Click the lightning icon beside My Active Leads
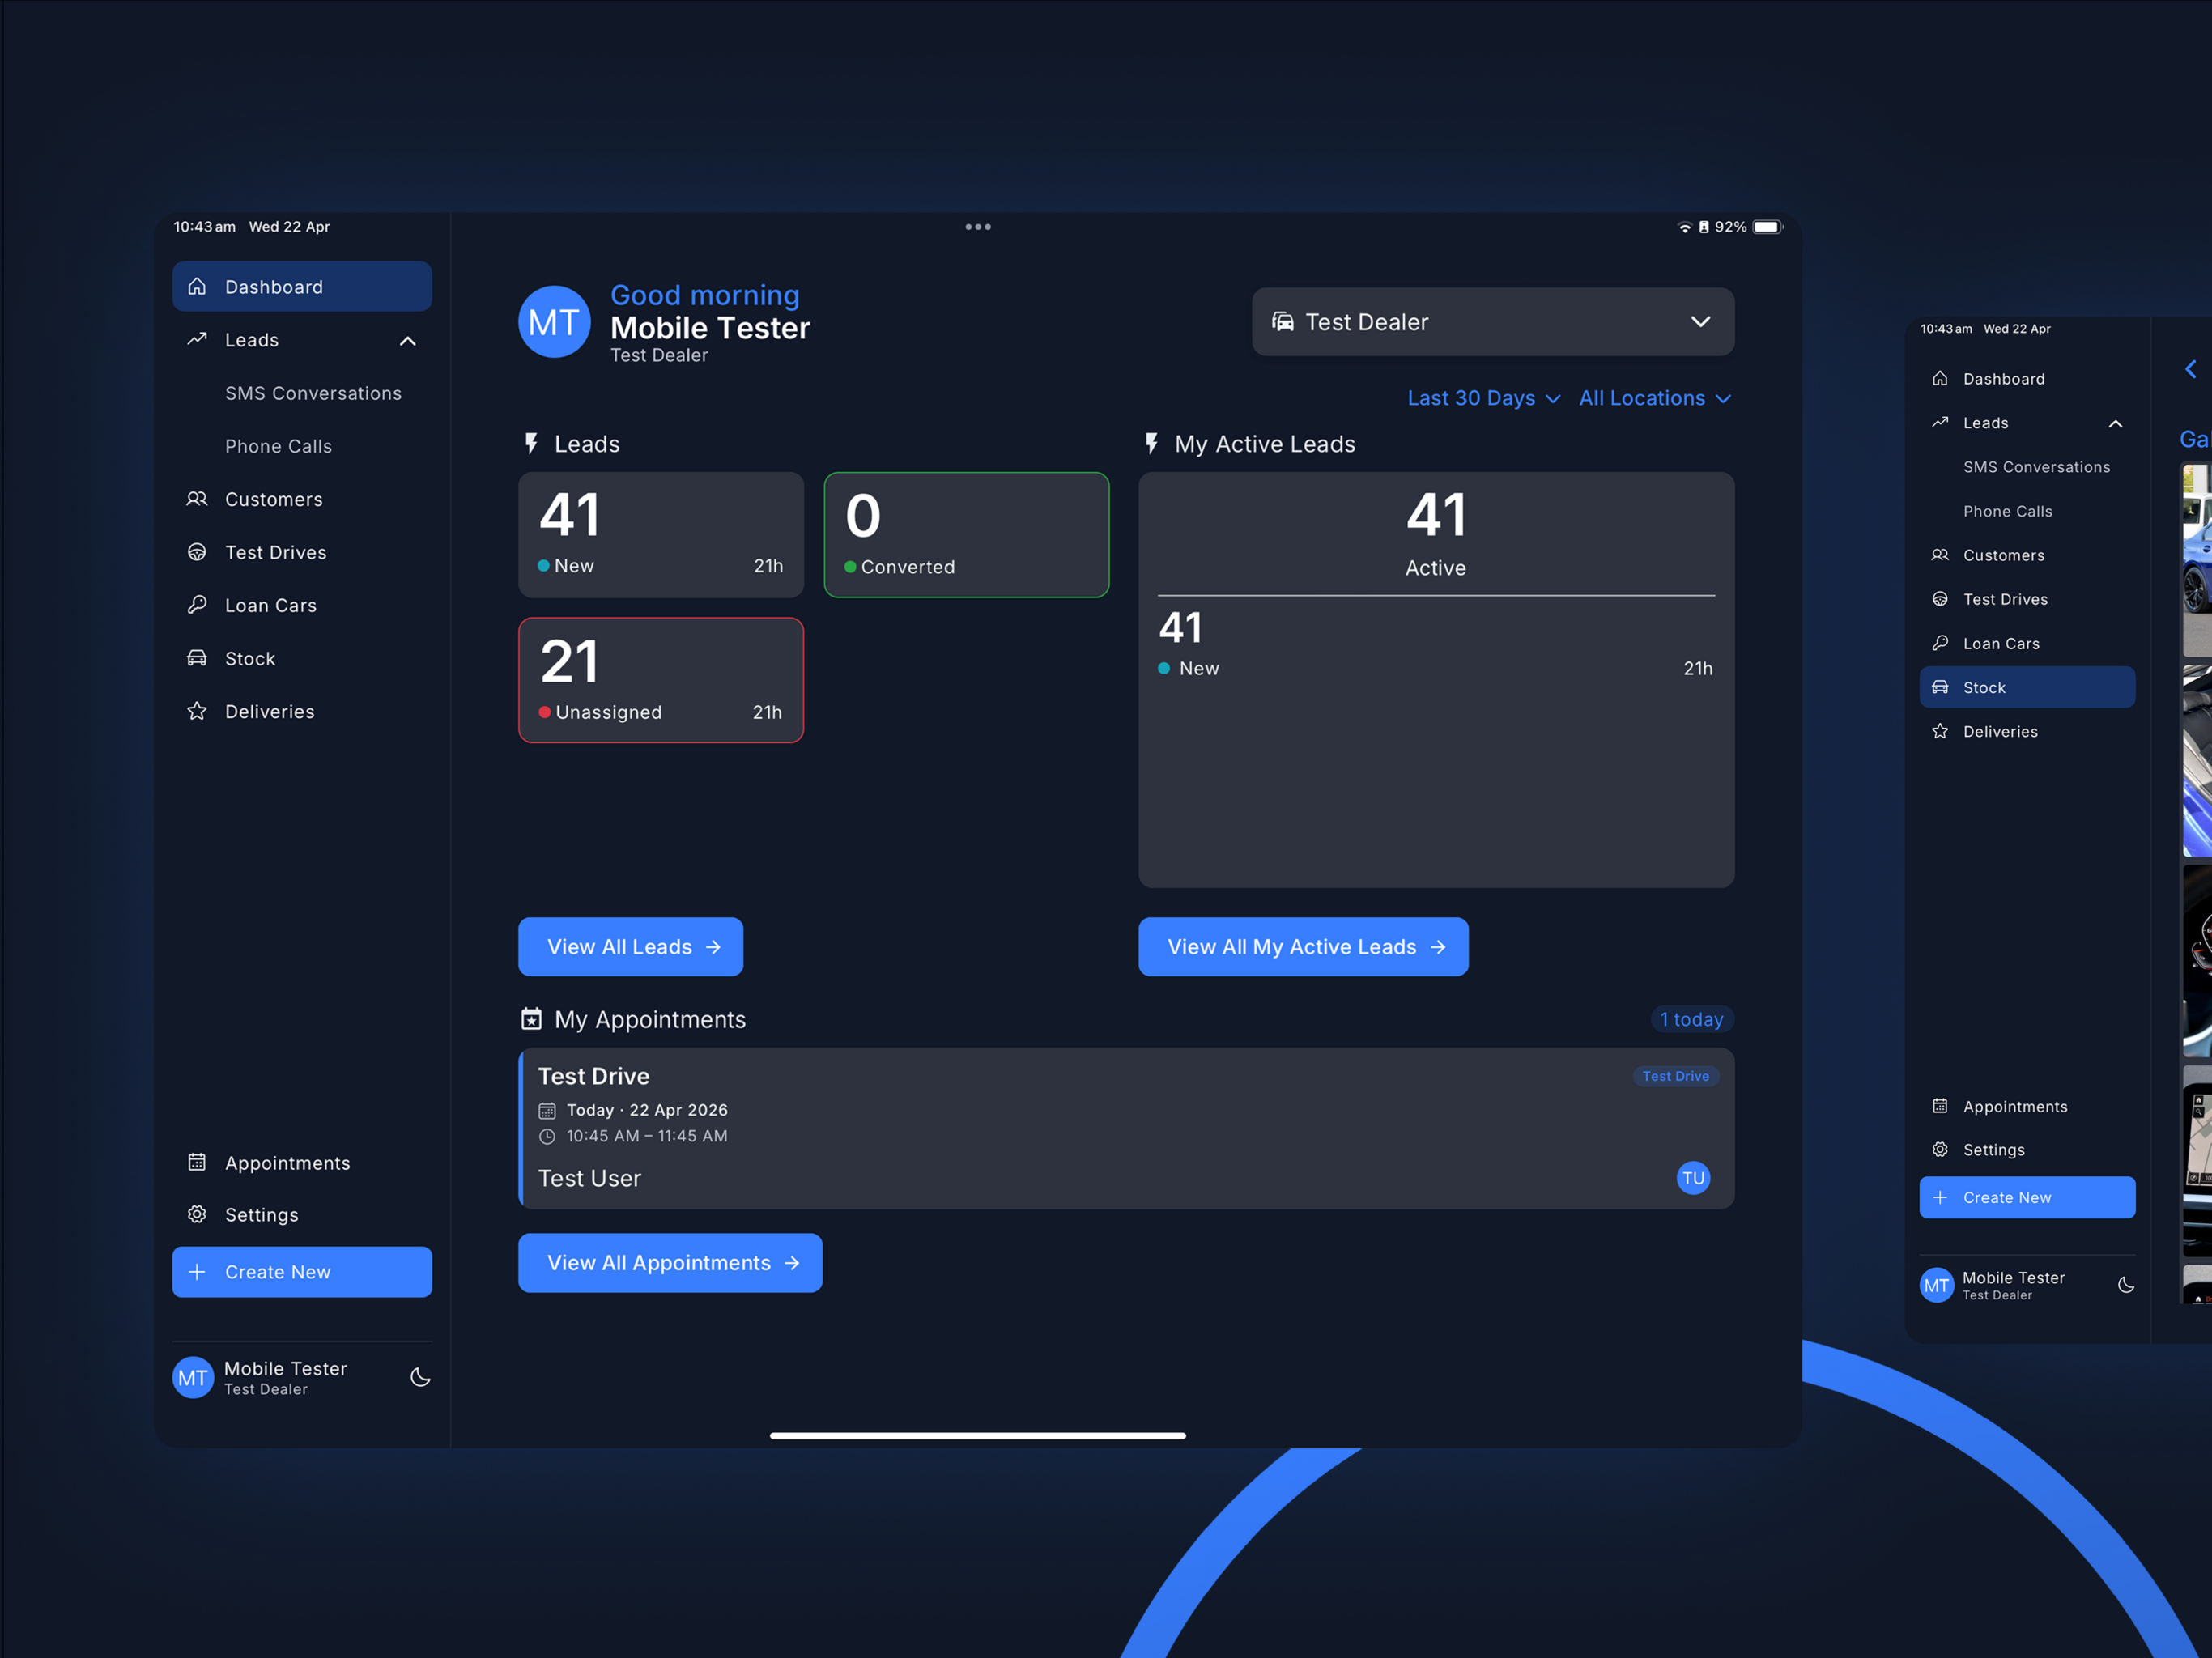 1151,444
